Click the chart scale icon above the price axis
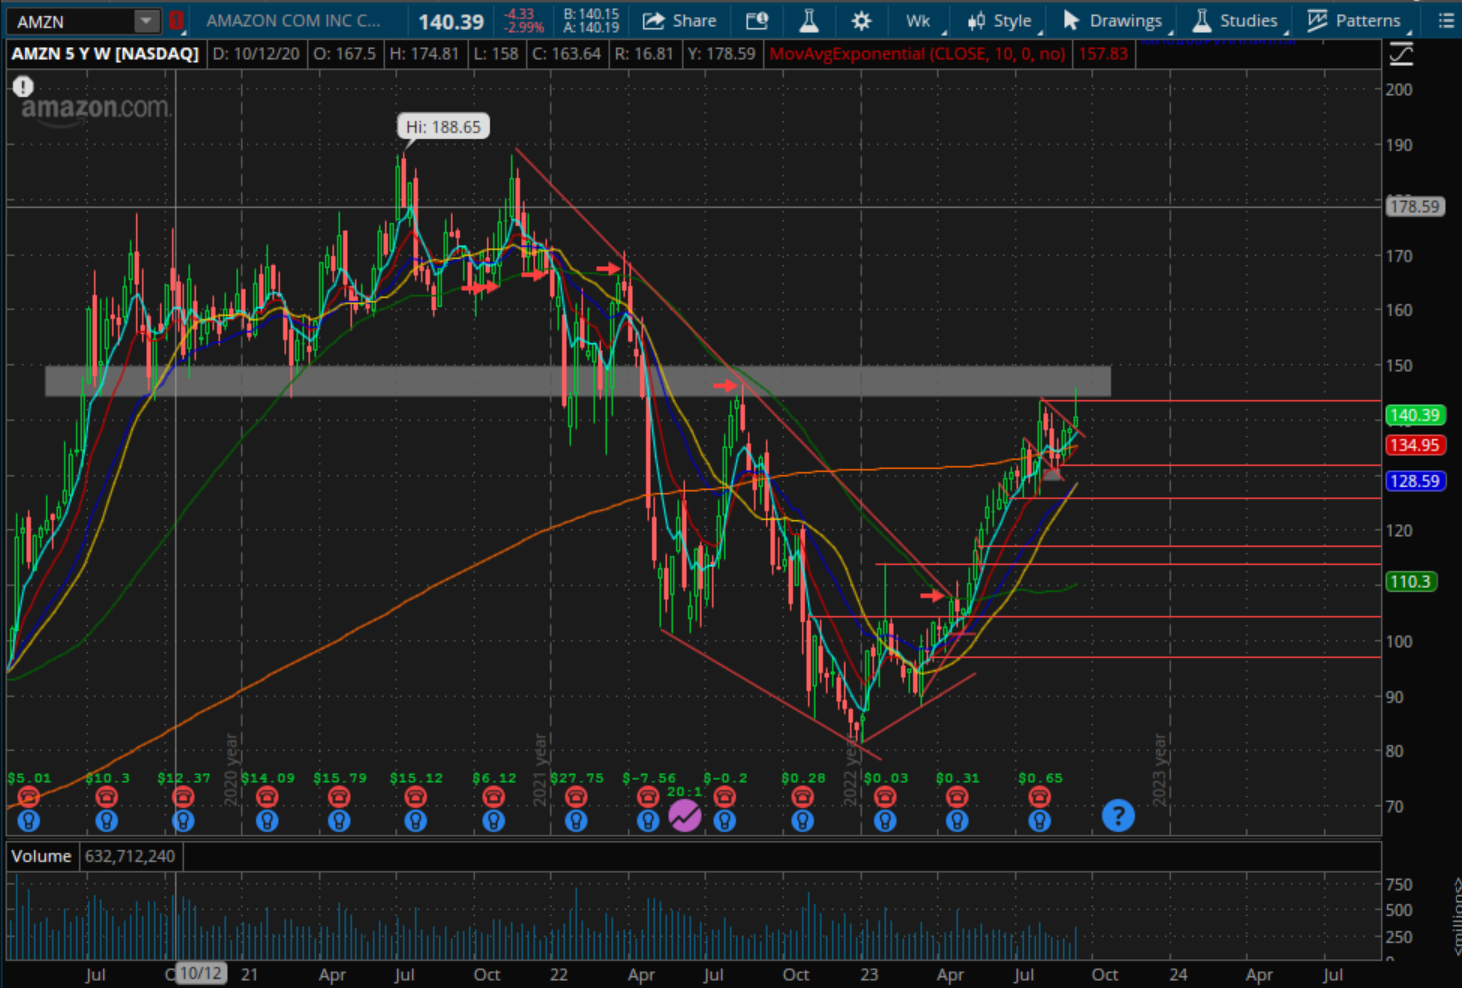The image size is (1462, 988). [x=1402, y=54]
